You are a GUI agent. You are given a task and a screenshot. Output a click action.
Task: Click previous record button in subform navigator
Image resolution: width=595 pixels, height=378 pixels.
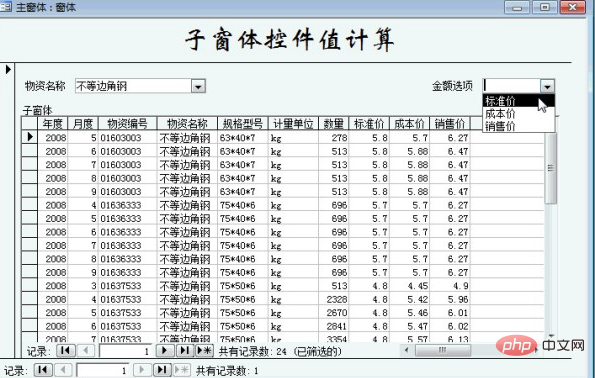[86, 351]
